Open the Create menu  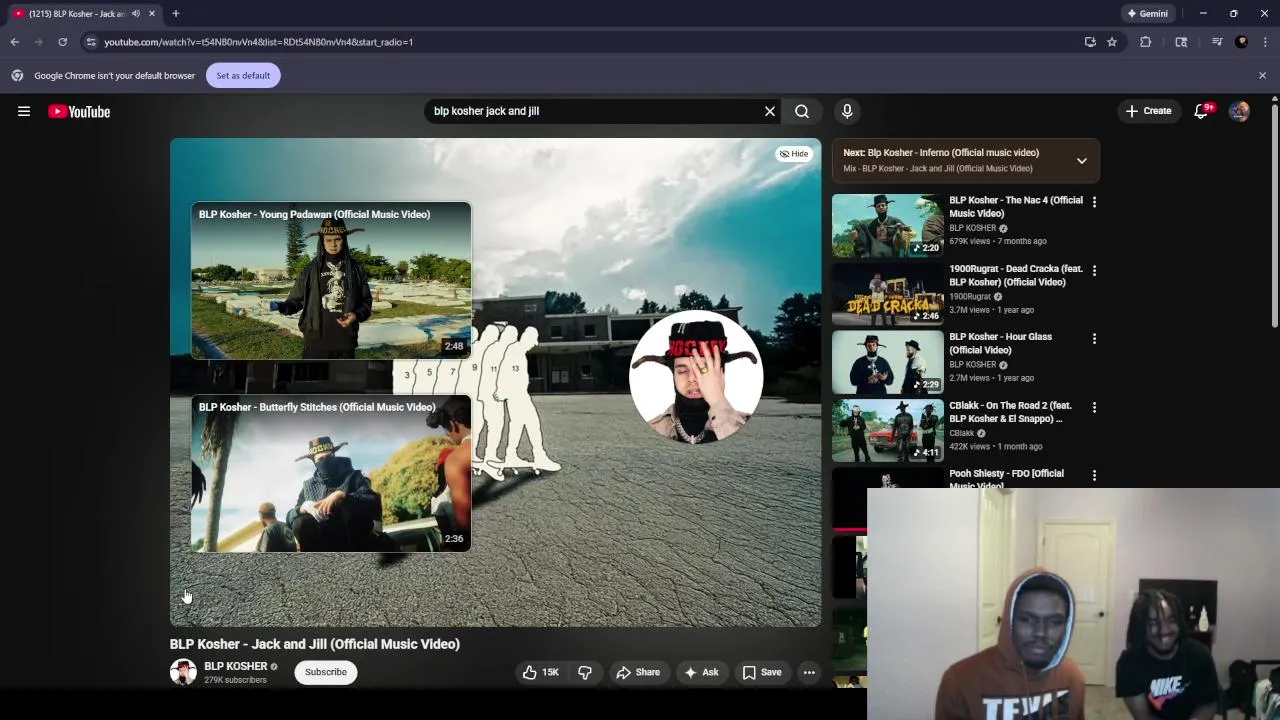[1148, 111]
